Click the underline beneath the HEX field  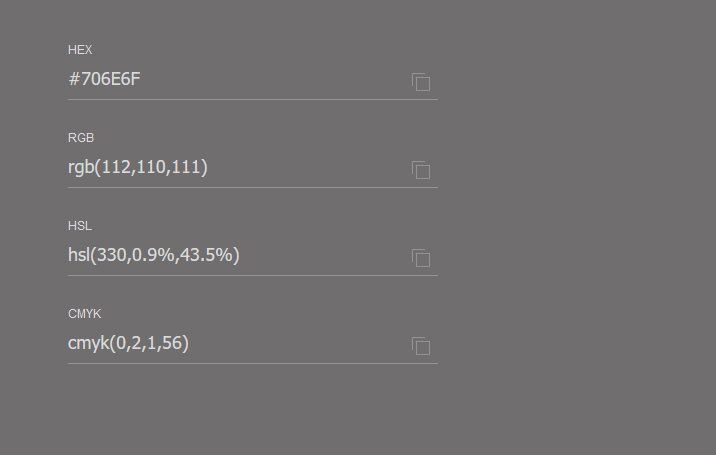click(x=252, y=99)
